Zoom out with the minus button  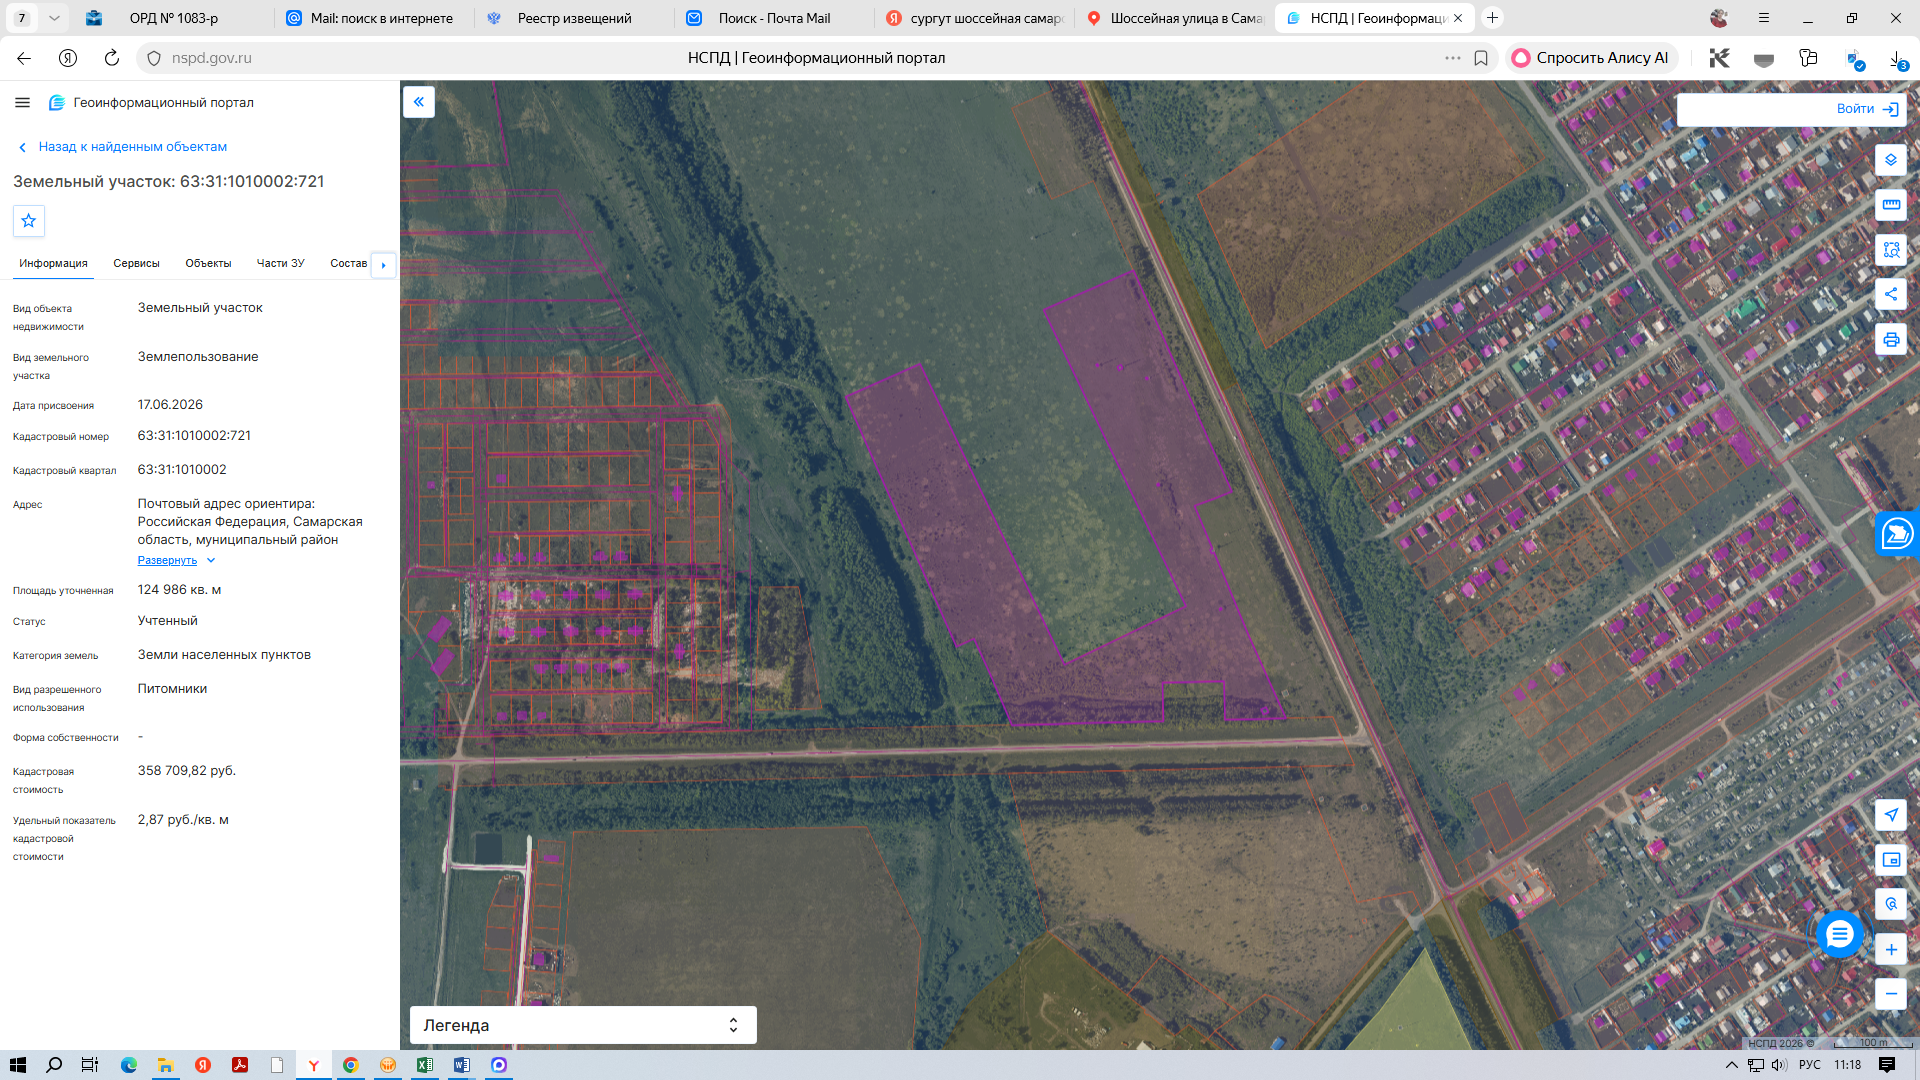pos(1890,993)
